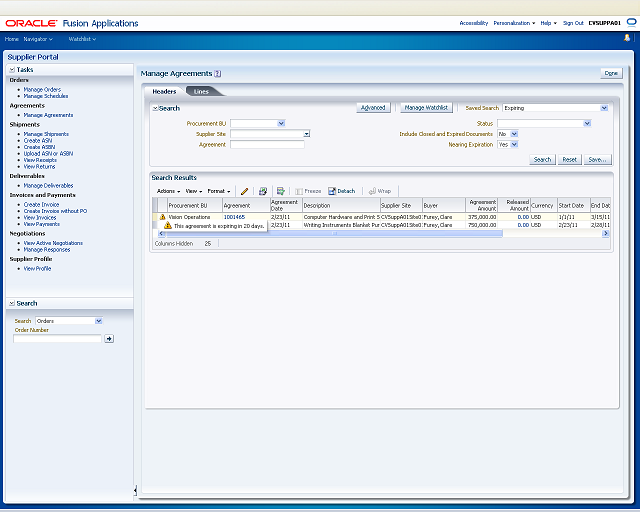This screenshot has height=512, width=640.
Task: Open the Personalization menu
Action: point(514,23)
